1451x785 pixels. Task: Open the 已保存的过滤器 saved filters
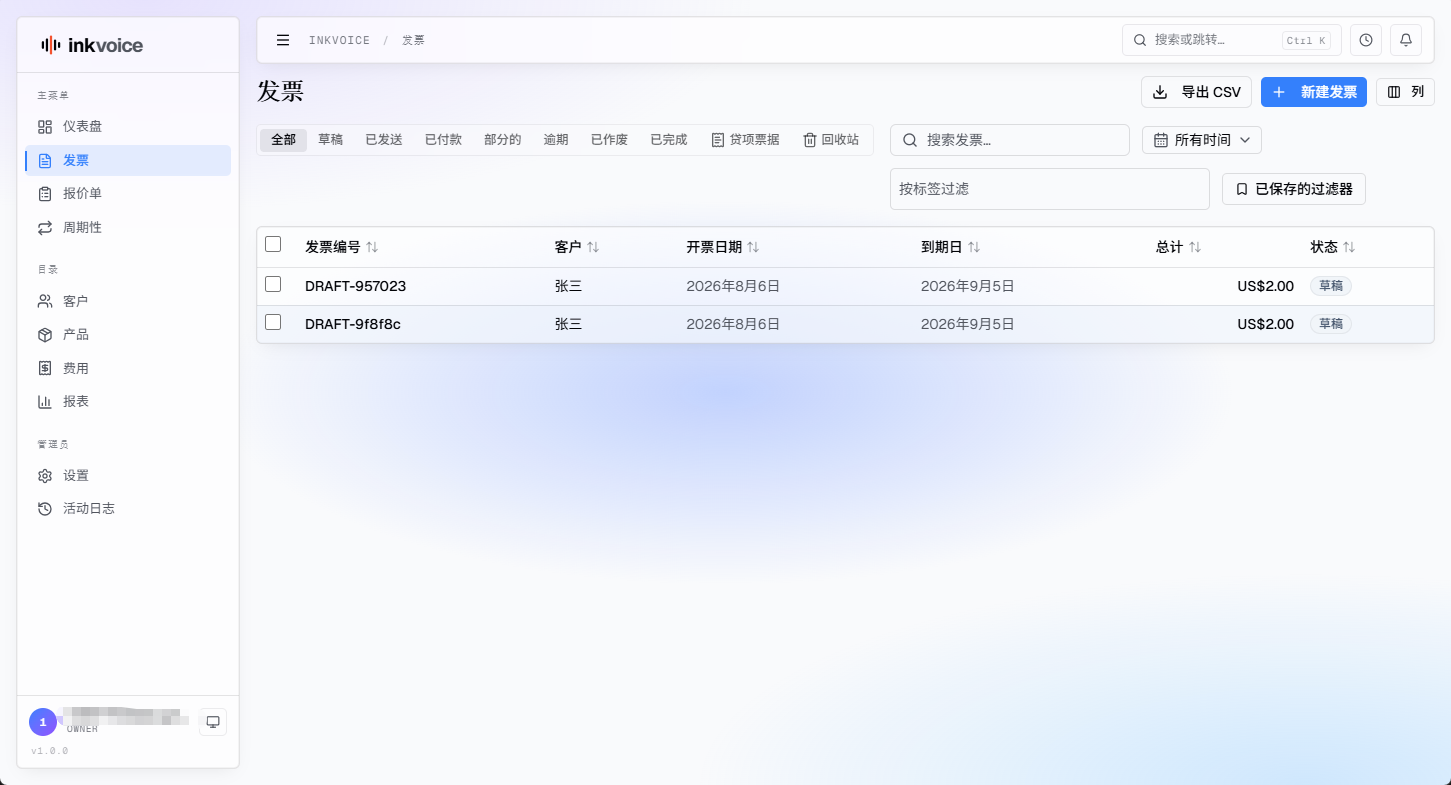[1294, 189]
